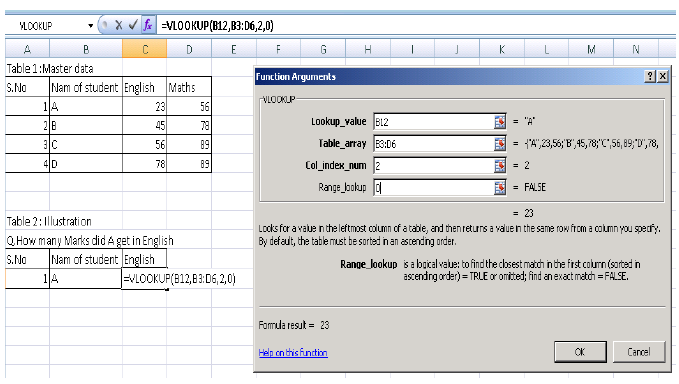This screenshot has height=384, width=679.
Task: Confirm the formula with the checkmark icon
Action: click(x=133, y=25)
